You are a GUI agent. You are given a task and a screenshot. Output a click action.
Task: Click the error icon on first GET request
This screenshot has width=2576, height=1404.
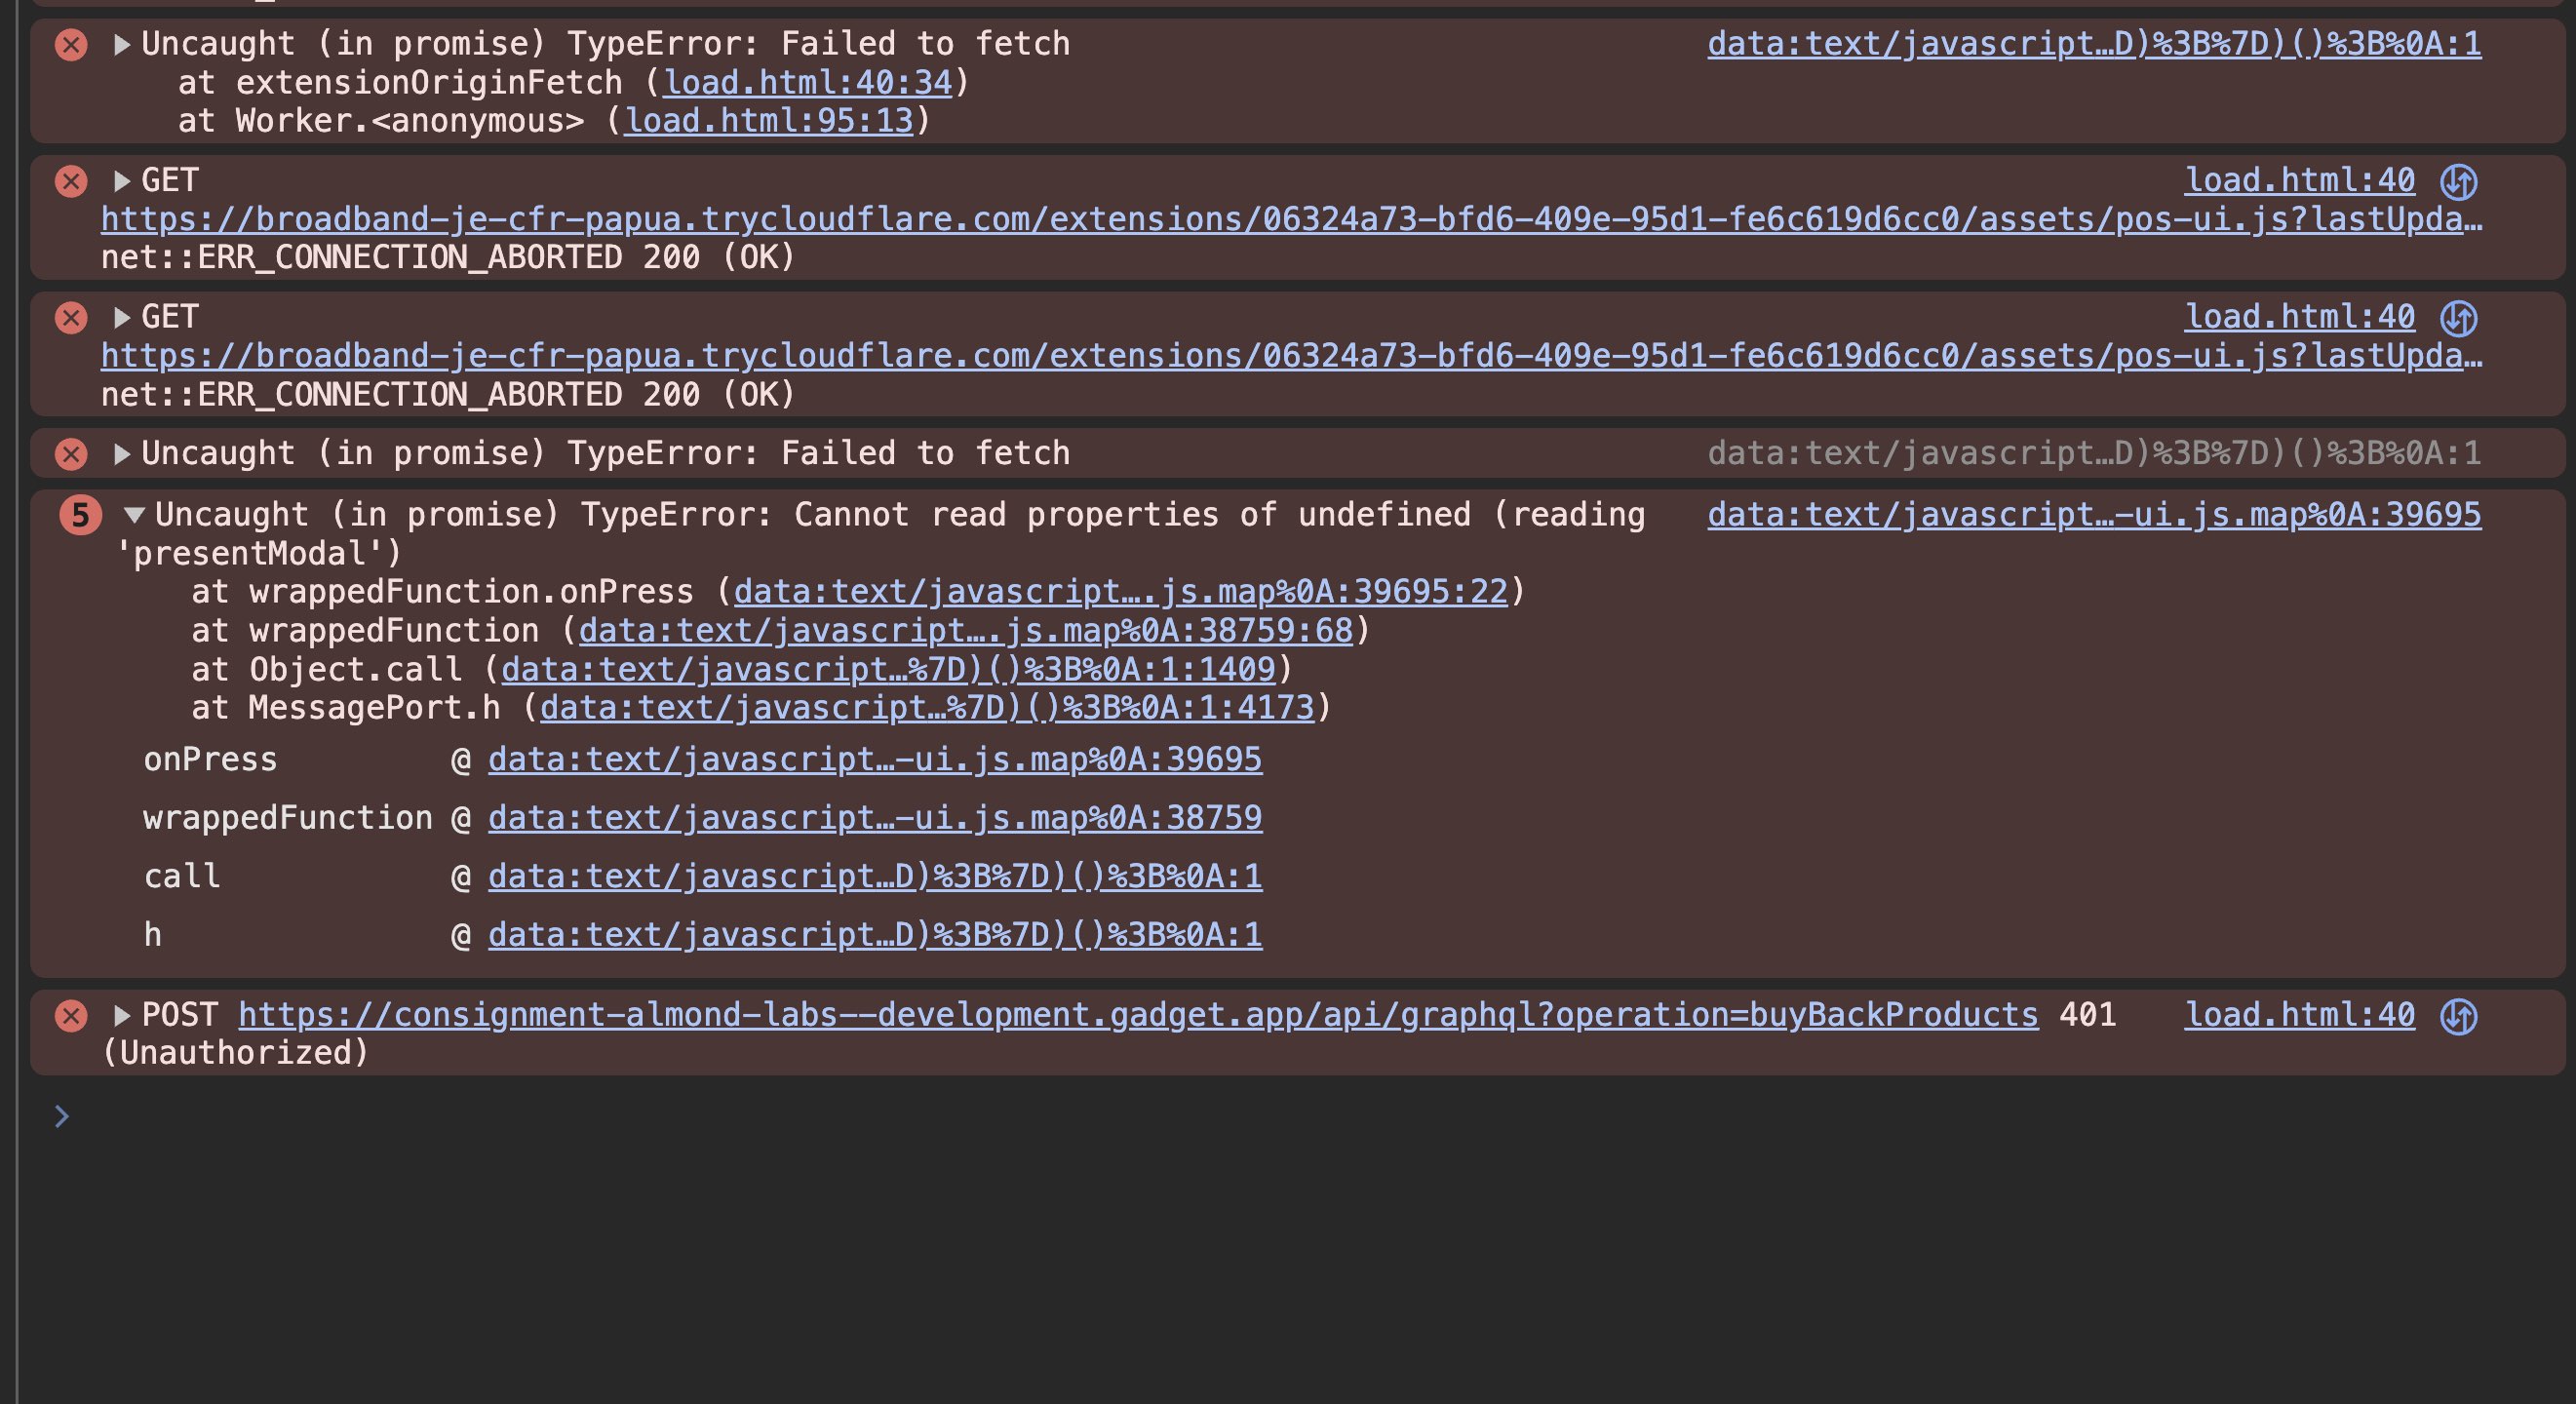[x=71, y=181]
